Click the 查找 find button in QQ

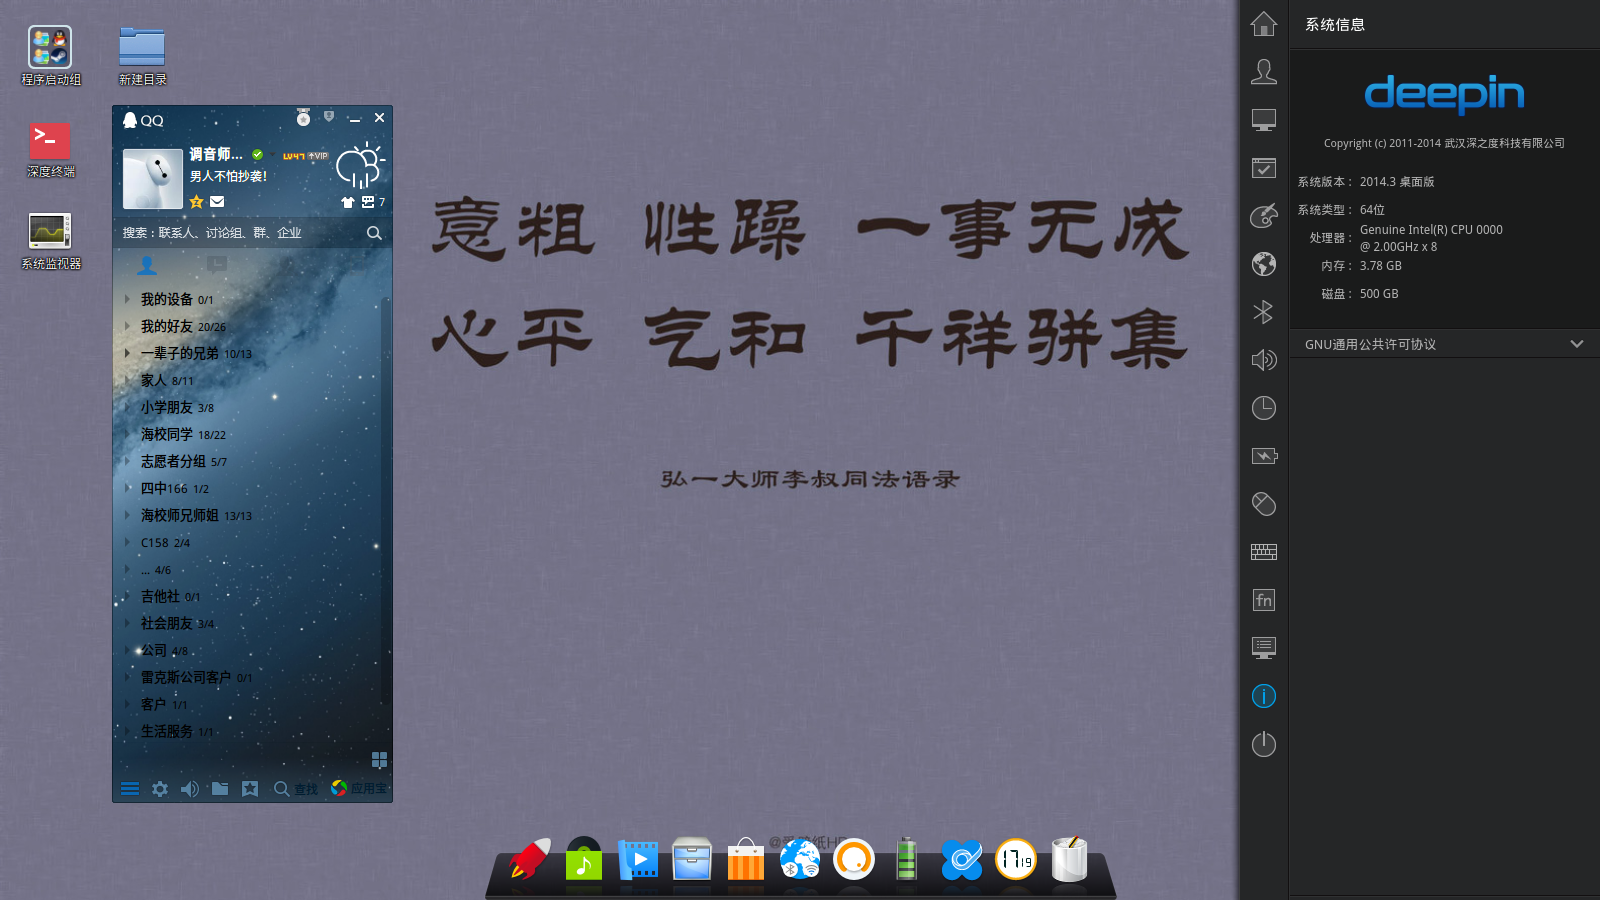(296, 789)
